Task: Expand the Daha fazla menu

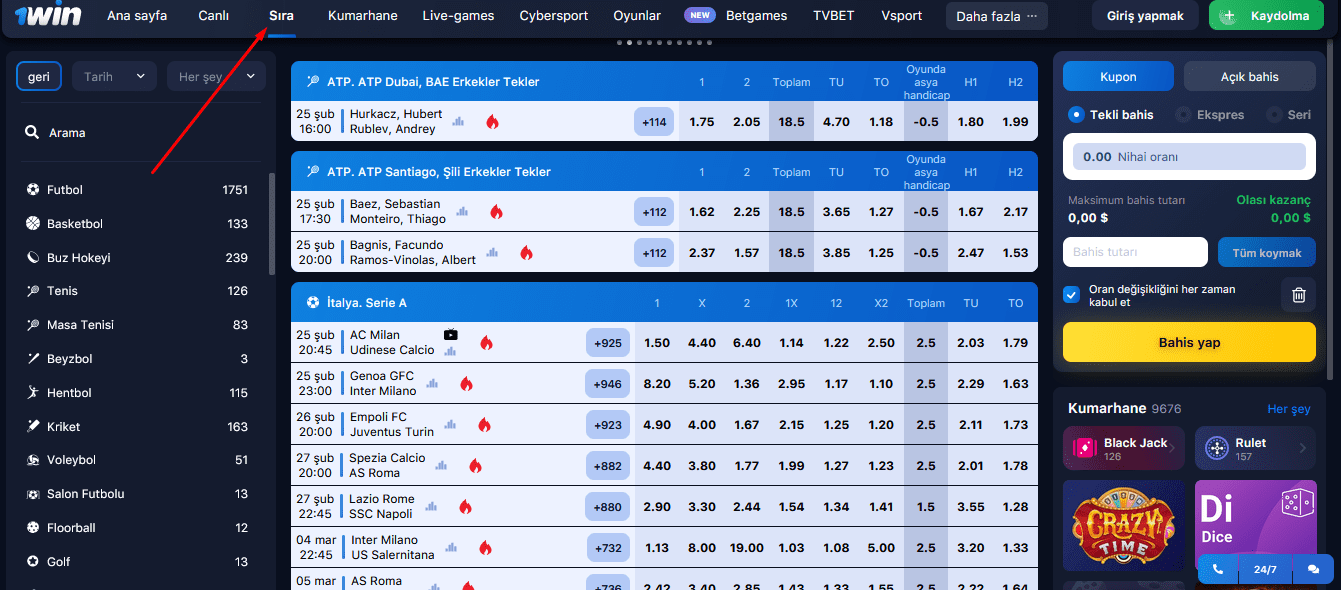Action: 997,16
